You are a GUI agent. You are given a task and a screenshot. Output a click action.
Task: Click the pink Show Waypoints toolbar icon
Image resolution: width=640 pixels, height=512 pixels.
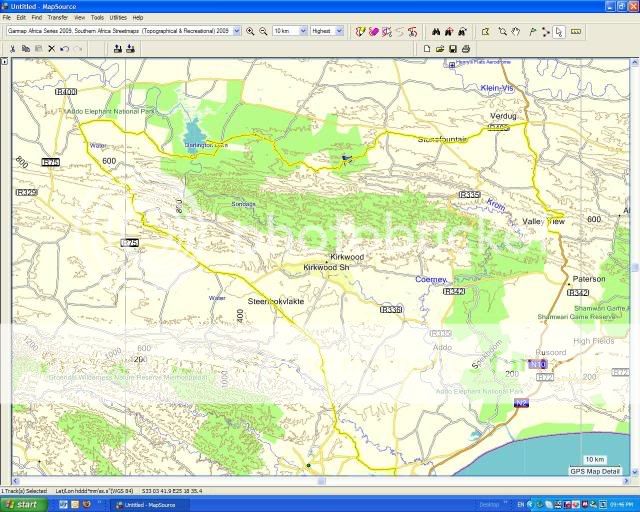[x=373, y=31]
